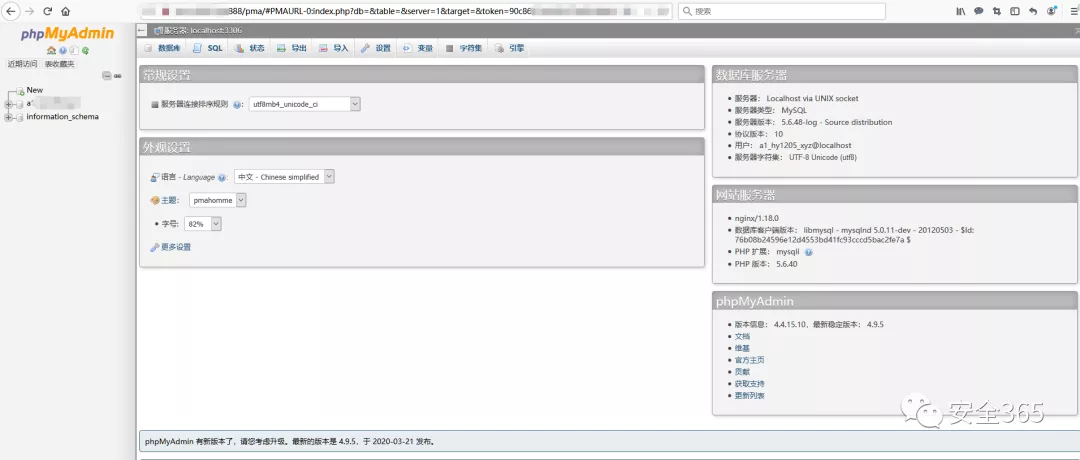
Task: Expand the information_schema database node
Action: [8, 117]
